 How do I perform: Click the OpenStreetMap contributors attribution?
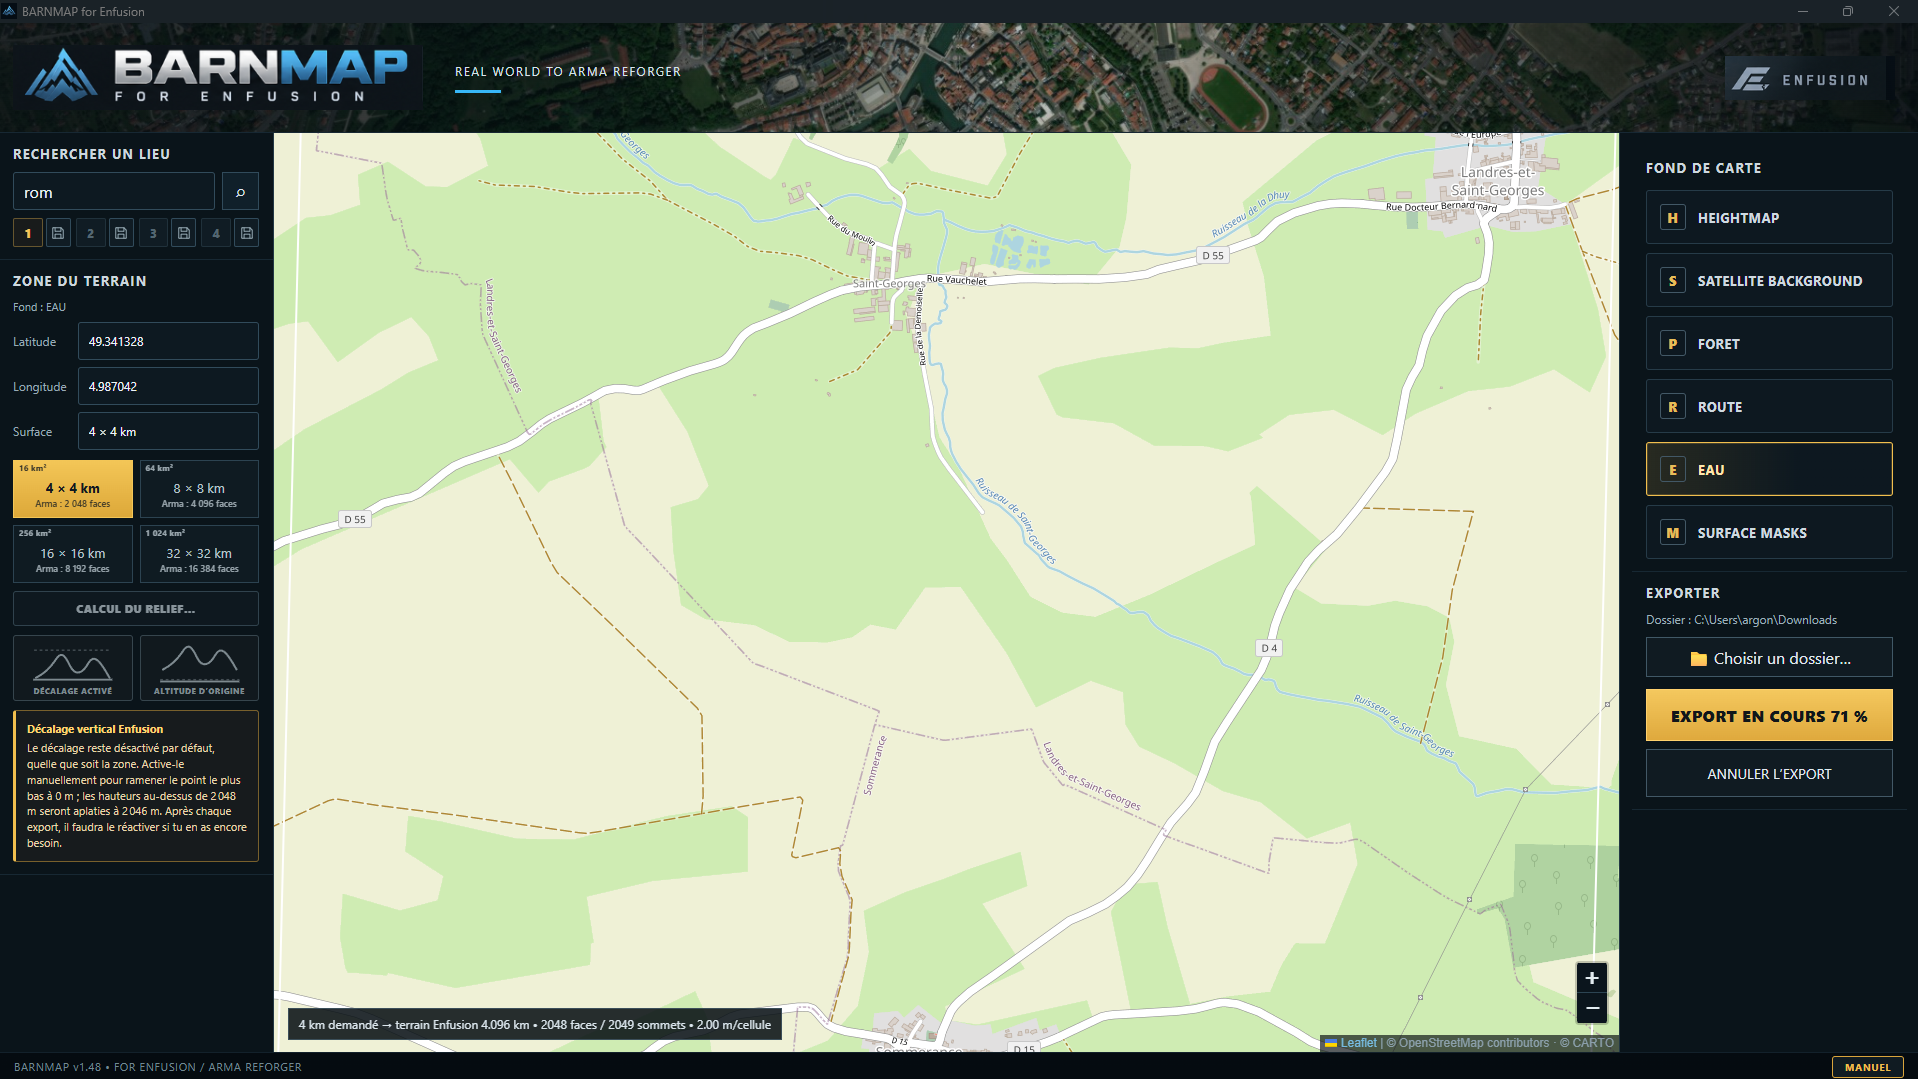click(x=1473, y=1042)
